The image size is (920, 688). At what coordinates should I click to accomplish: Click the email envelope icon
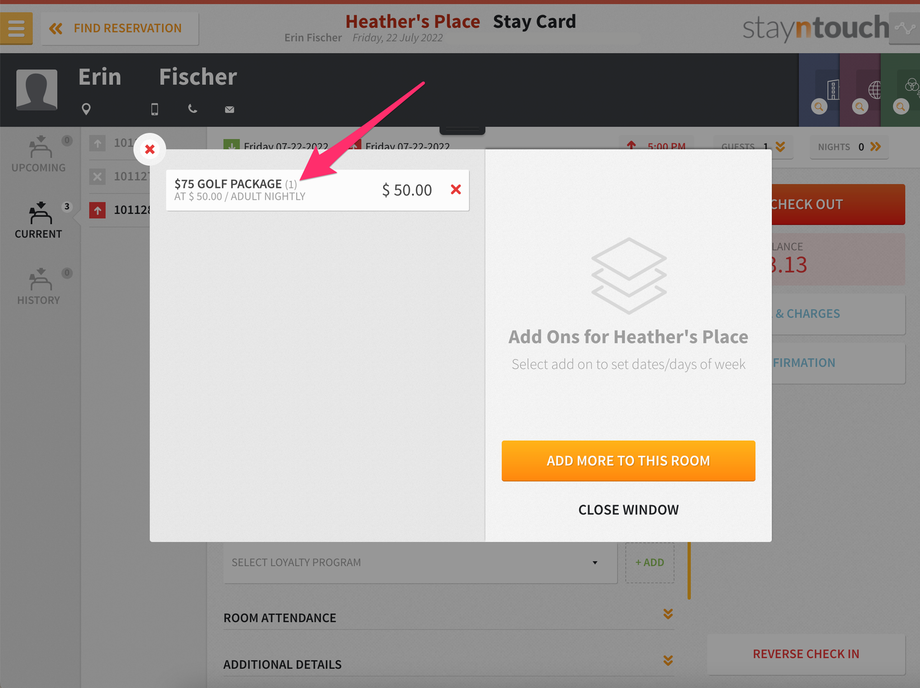click(229, 110)
